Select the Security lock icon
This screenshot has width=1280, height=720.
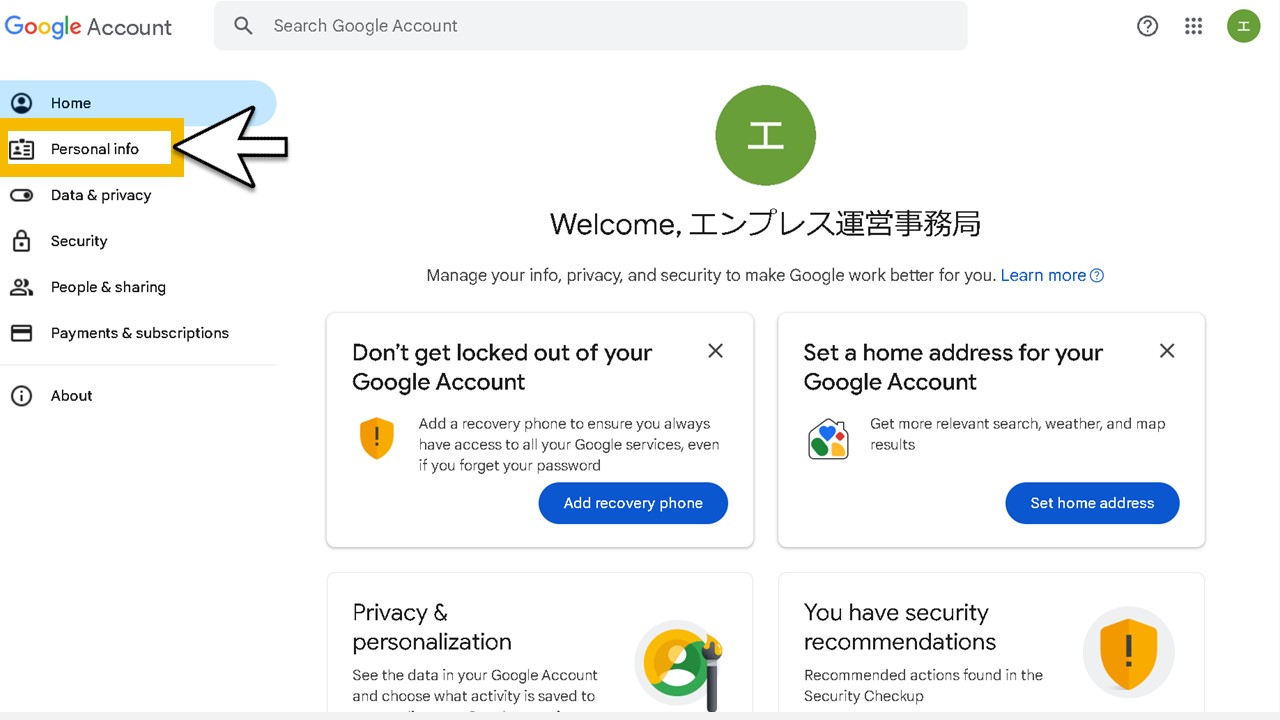coord(22,241)
